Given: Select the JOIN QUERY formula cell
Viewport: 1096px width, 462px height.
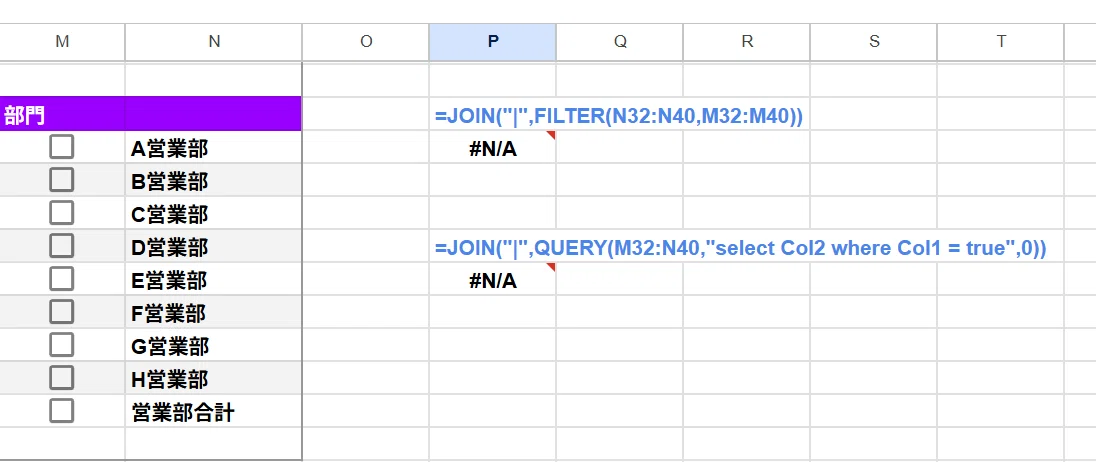Looking at the screenshot, I should [493, 246].
